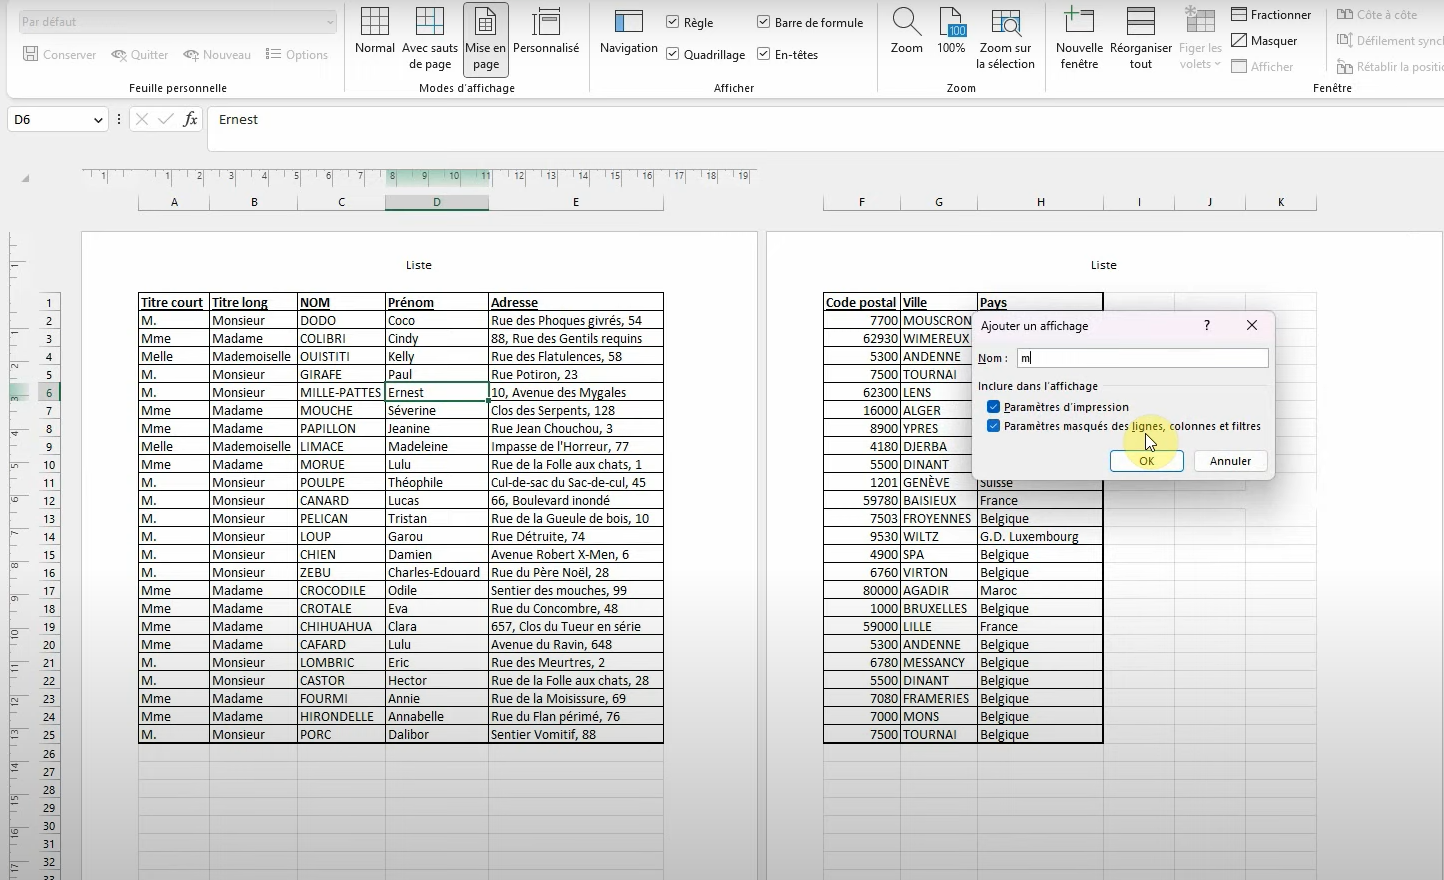Select row 25 header
The width and height of the screenshot is (1444, 880).
tap(48, 735)
